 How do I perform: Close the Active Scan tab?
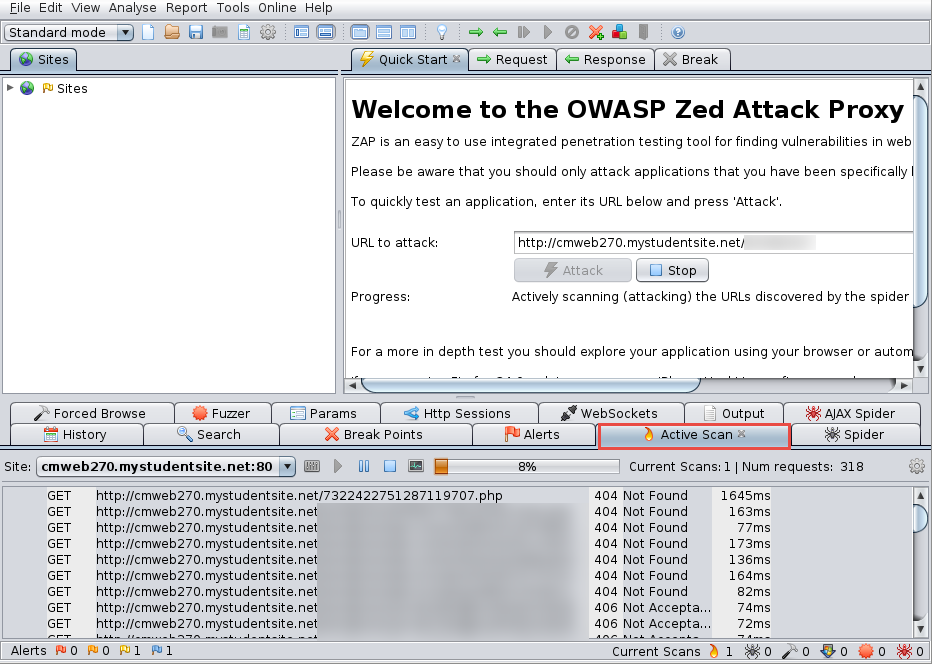pos(742,434)
